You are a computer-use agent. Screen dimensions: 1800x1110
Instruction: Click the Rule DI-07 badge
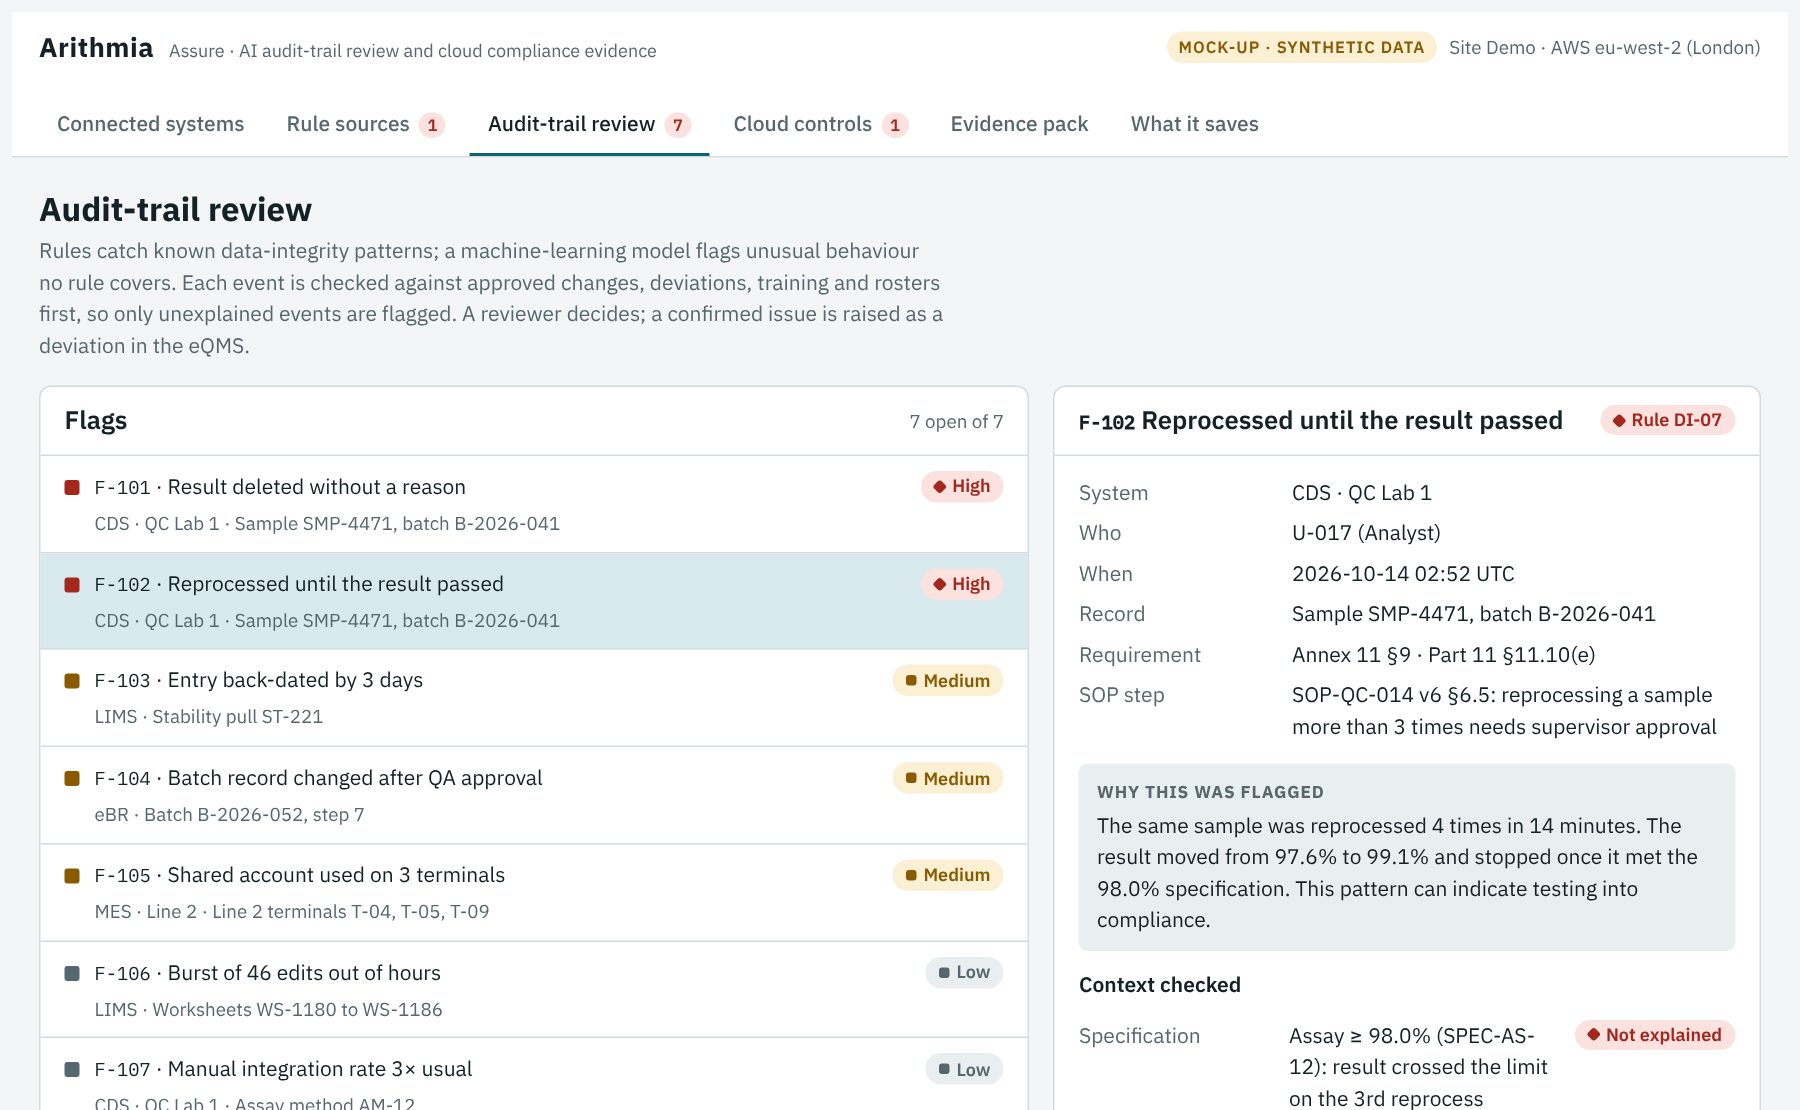coord(1667,420)
